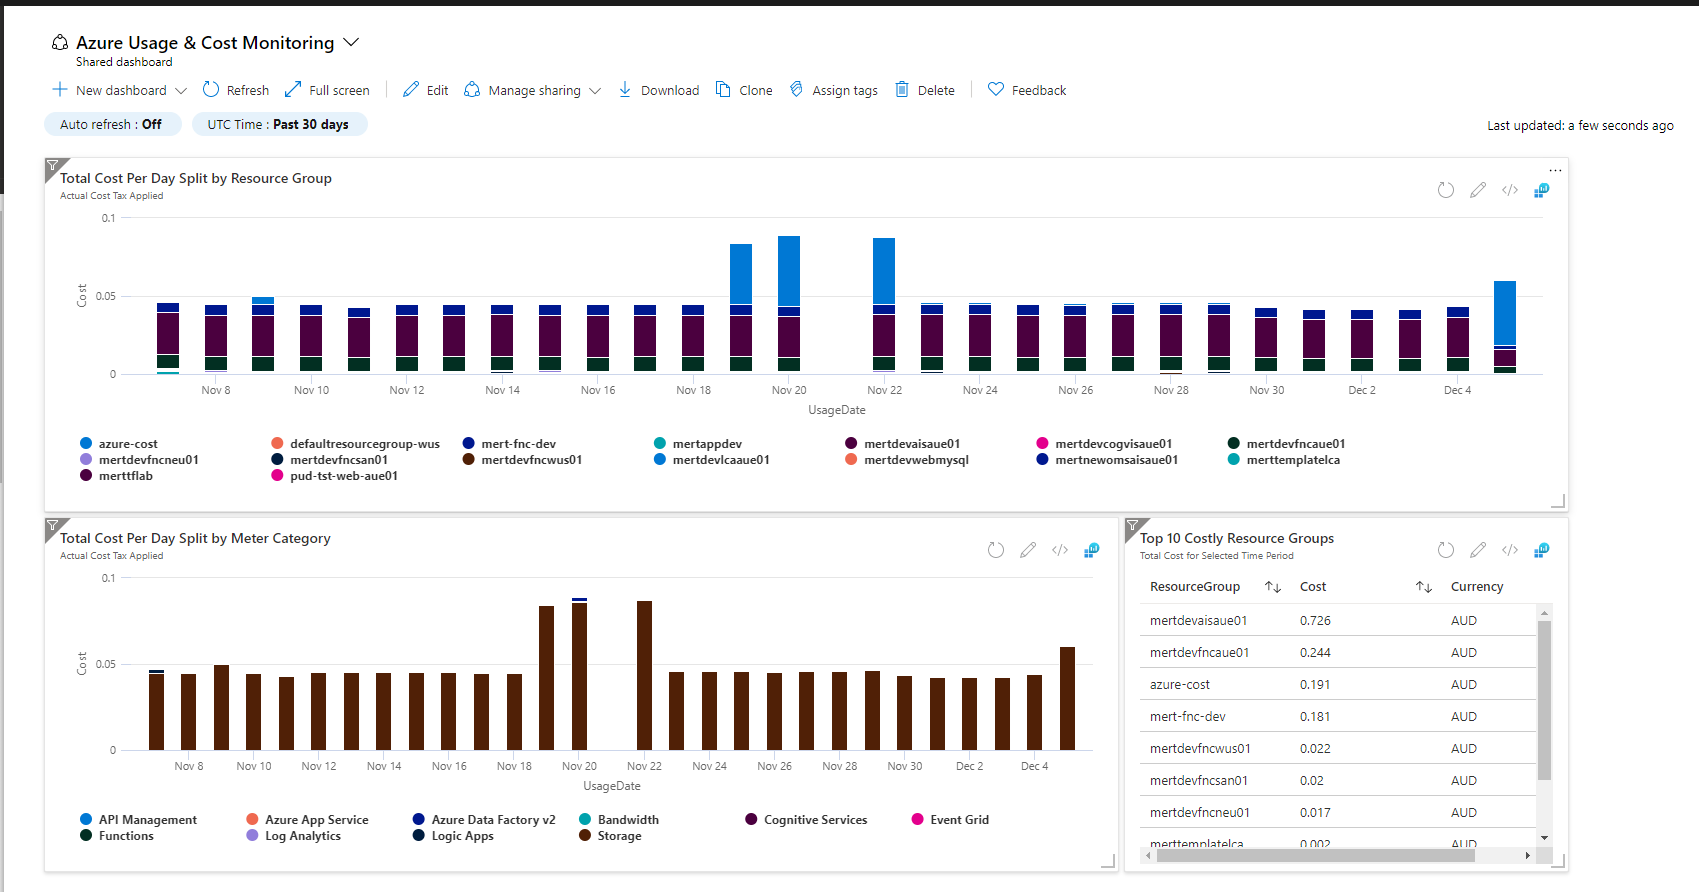The height and width of the screenshot is (892, 1699).
Task: Click the filter icon on Top 10 Costly tile
Action: click(x=1133, y=525)
